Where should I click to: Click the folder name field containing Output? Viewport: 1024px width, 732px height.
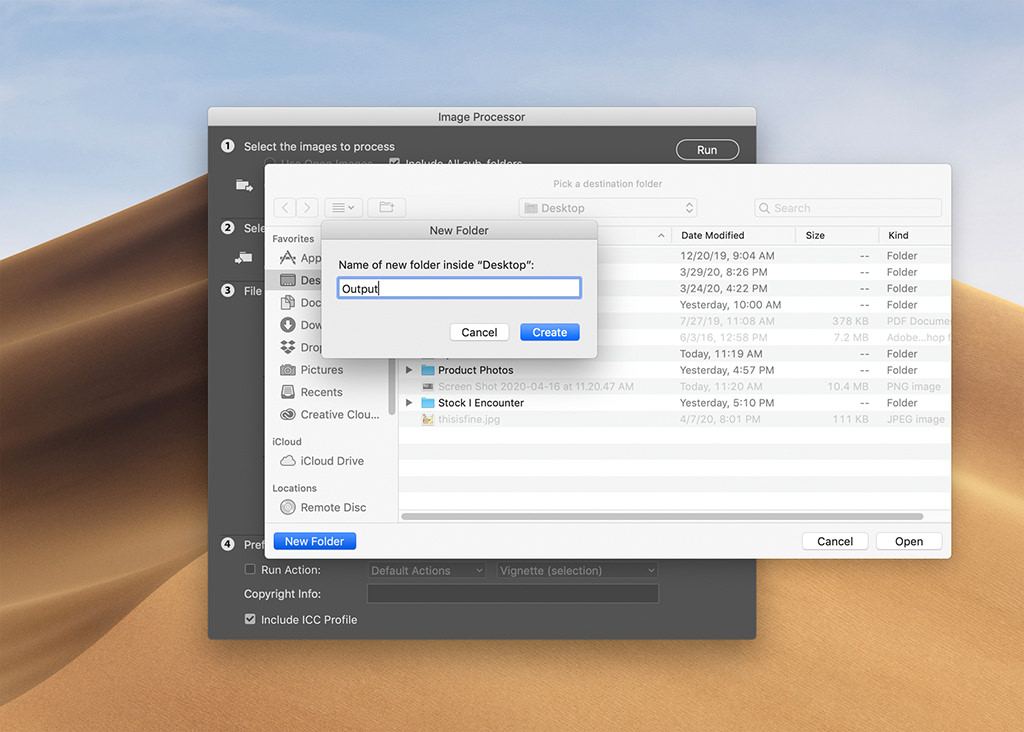(459, 288)
